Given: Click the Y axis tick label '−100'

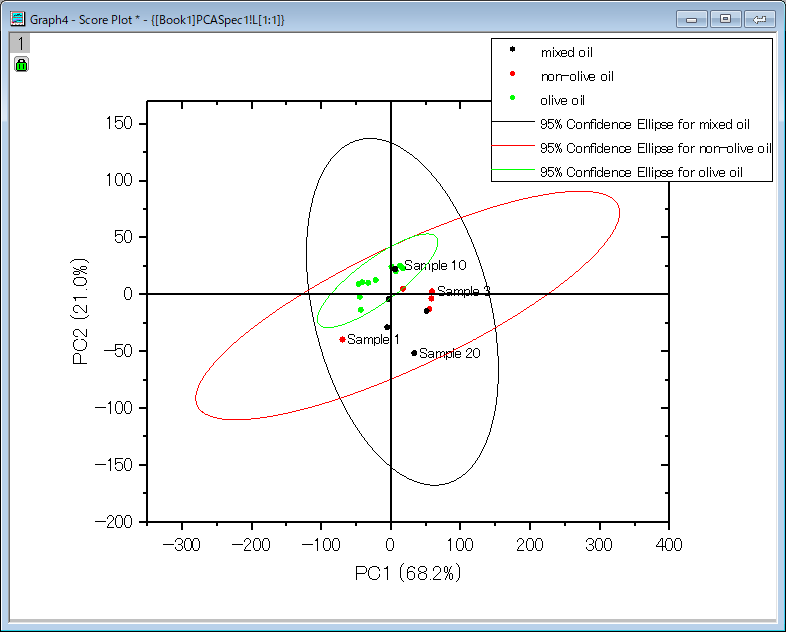Looking at the screenshot, I should pyautogui.click(x=114, y=407).
